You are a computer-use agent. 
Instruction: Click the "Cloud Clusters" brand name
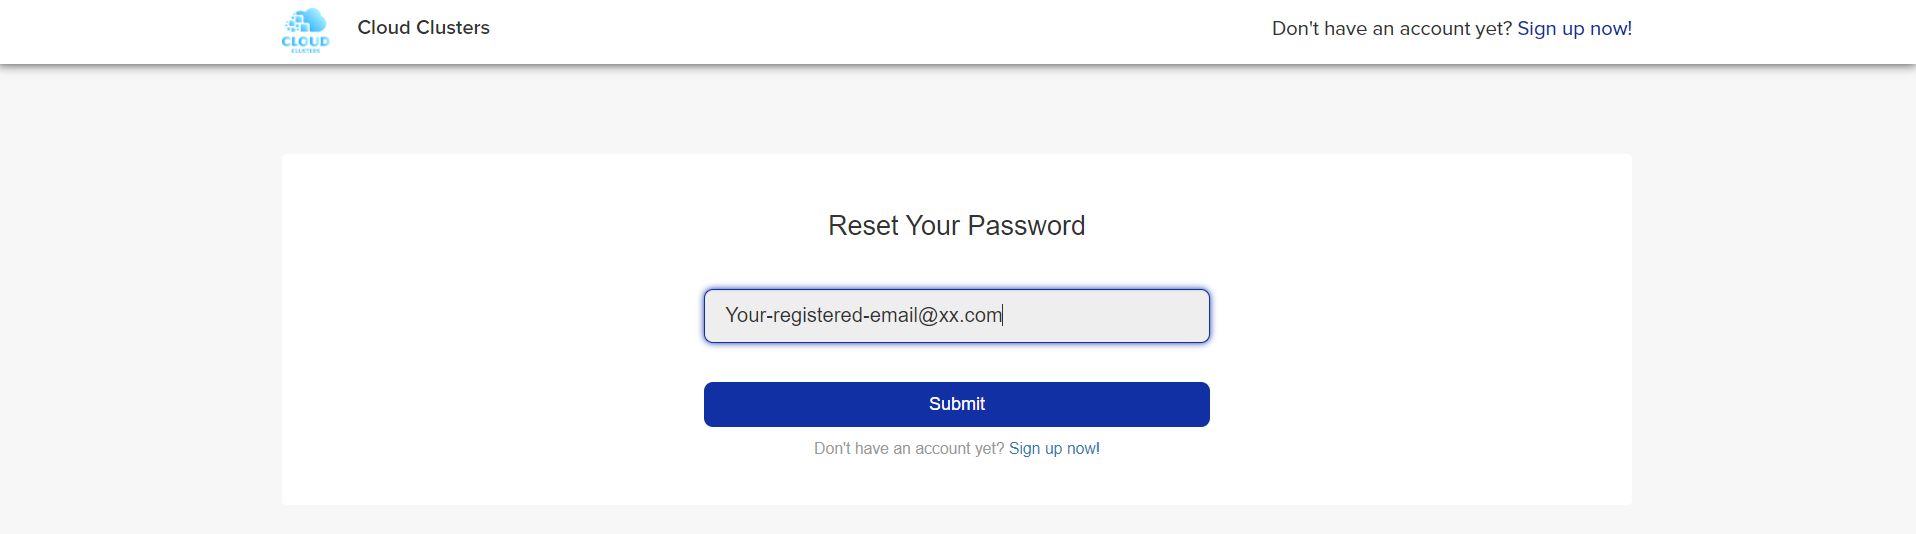pos(423,28)
